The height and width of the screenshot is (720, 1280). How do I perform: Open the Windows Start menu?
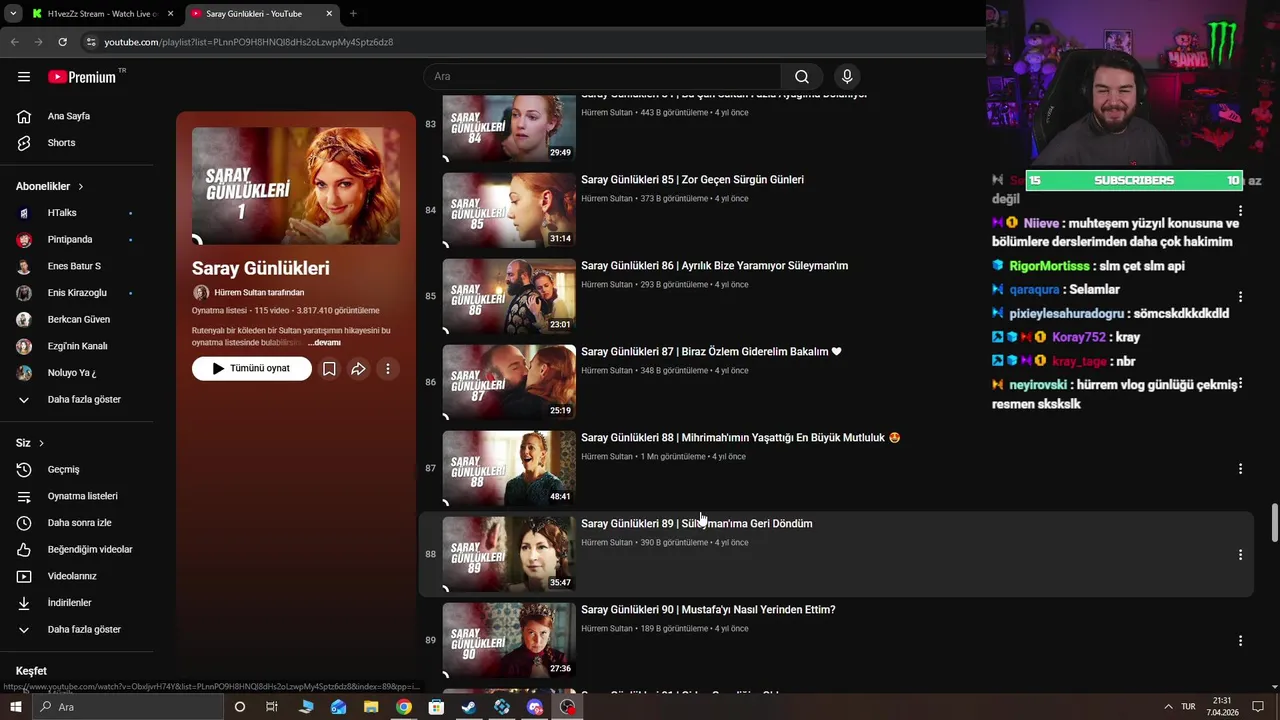coord(15,707)
